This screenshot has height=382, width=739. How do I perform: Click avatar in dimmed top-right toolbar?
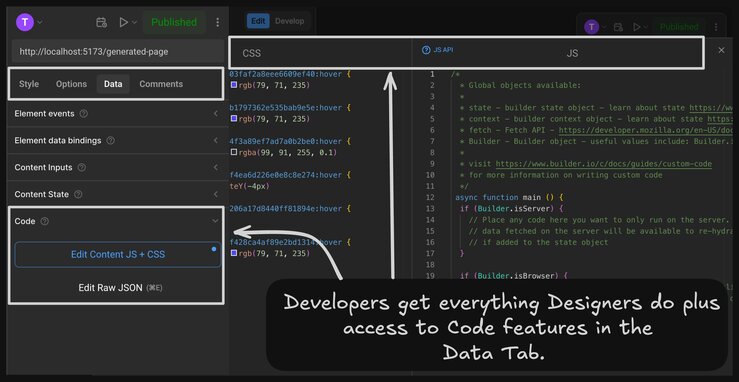[591, 27]
